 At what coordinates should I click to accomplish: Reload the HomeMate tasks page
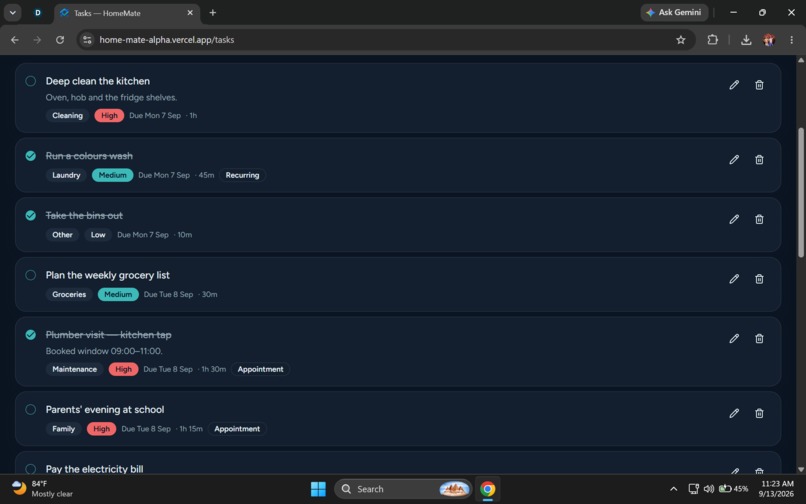coord(60,40)
